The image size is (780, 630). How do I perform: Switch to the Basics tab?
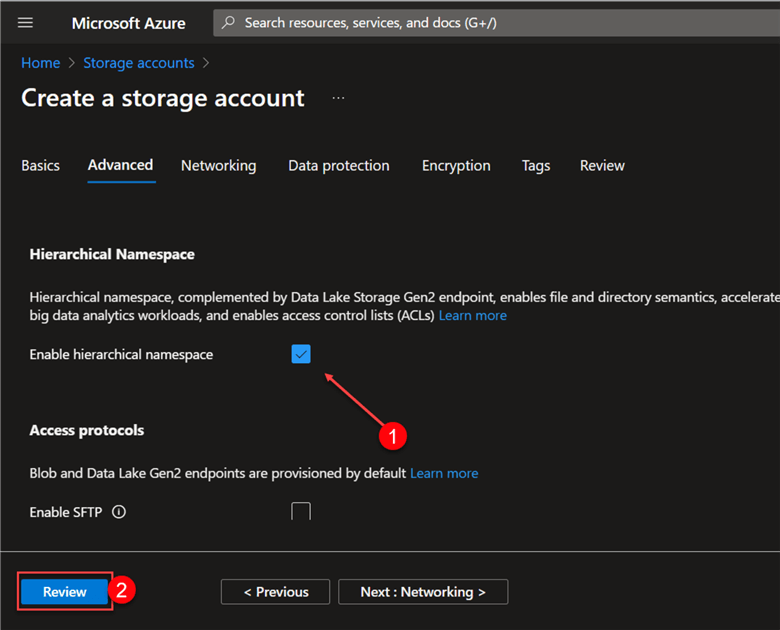point(41,166)
